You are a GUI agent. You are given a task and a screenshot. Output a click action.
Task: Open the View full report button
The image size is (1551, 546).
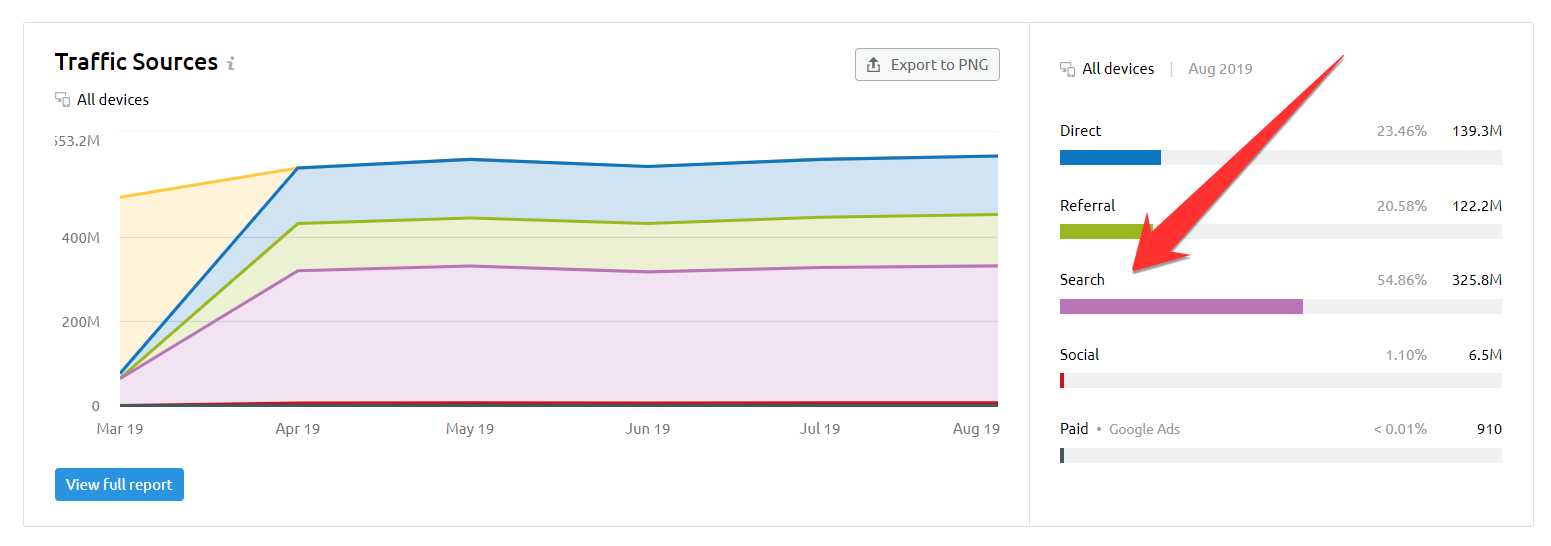(119, 485)
